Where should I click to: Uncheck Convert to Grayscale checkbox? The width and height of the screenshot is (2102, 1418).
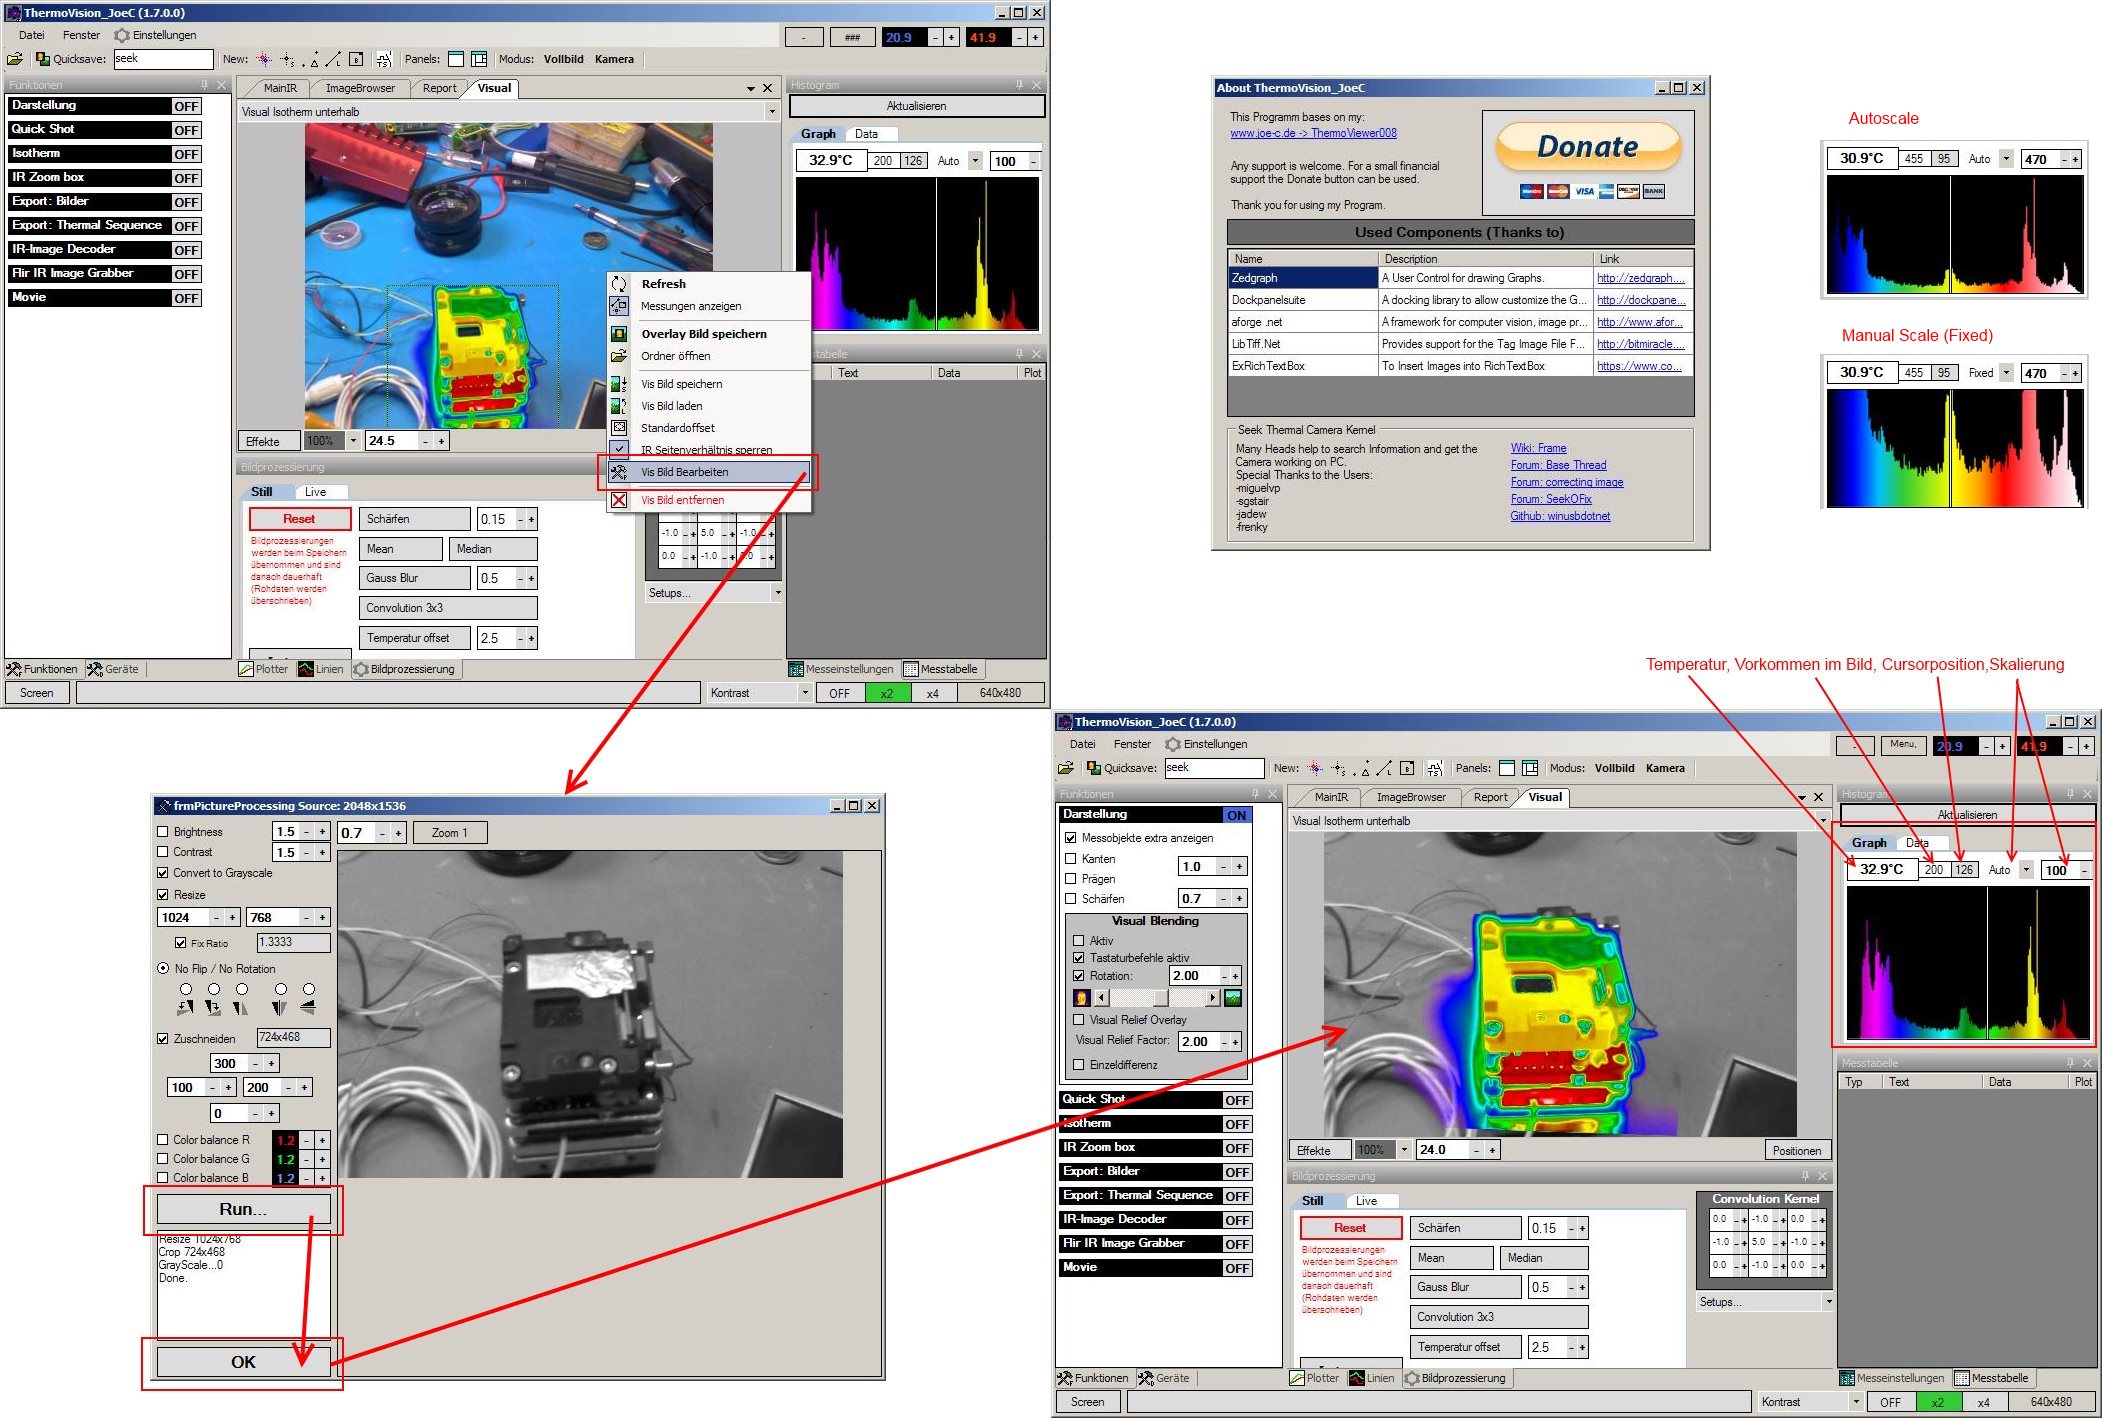point(163,873)
